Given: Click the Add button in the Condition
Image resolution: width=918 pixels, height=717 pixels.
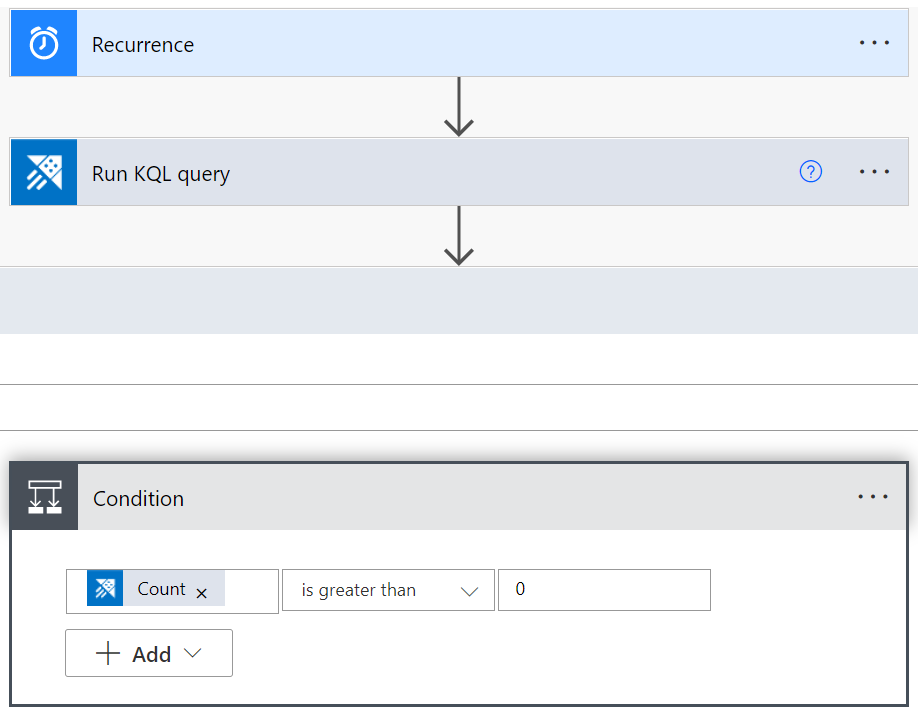Looking at the screenshot, I should [148, 652].
